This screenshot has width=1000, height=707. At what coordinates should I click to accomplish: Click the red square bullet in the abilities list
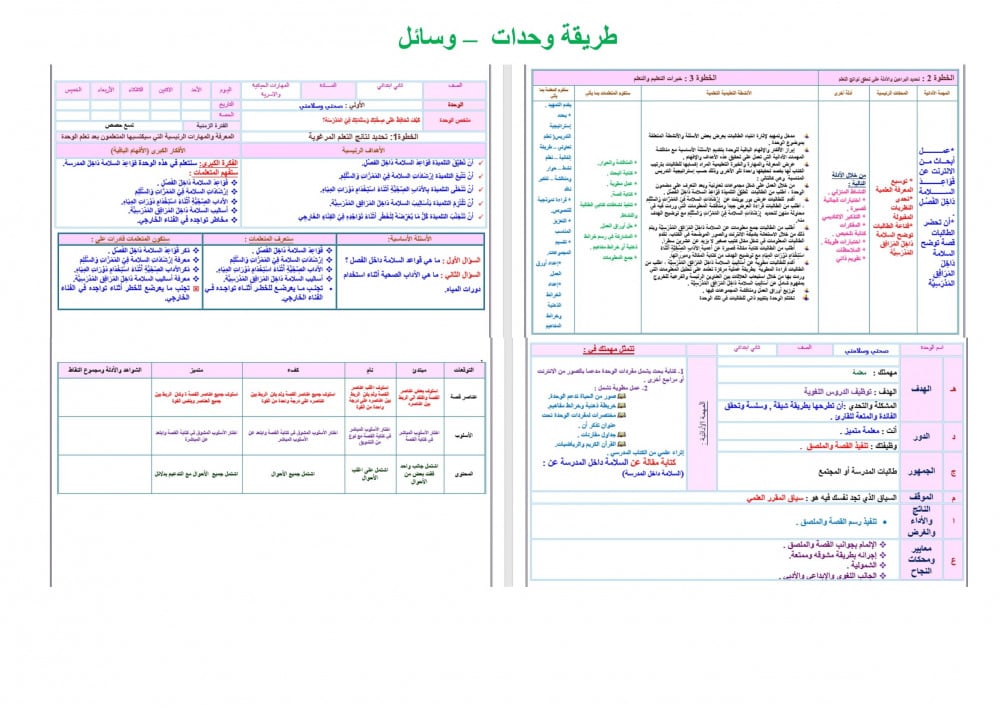(202, 288)
